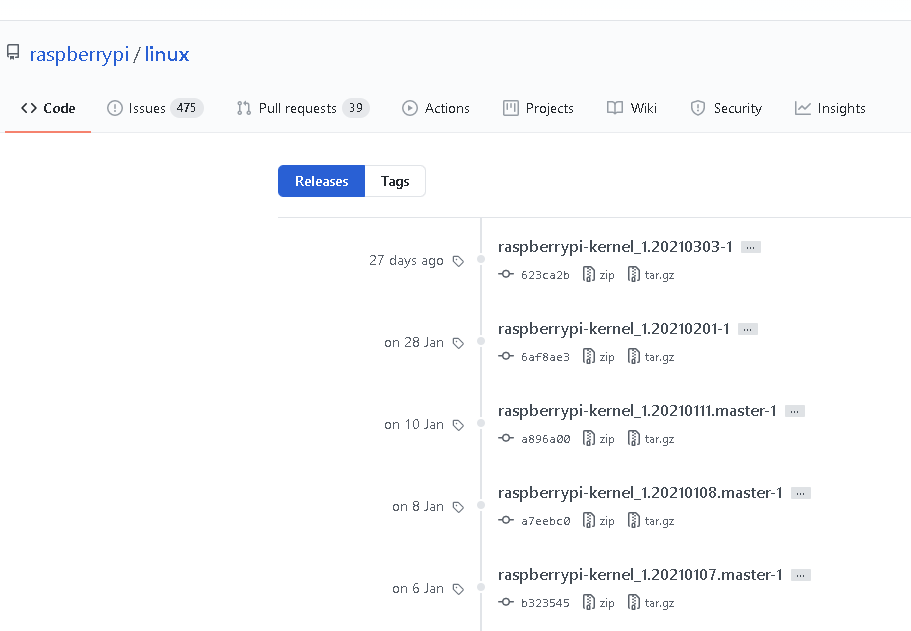
Task: Expand ellipsis details for raspberrypi-kernel_1.20210303-1
Action: point(751,247)
